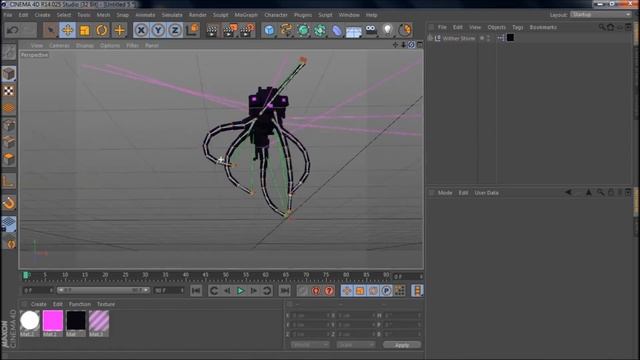640x360 pixels.
Task: Click the black texture tag on Wither Storm
Action: pos(510,38)
